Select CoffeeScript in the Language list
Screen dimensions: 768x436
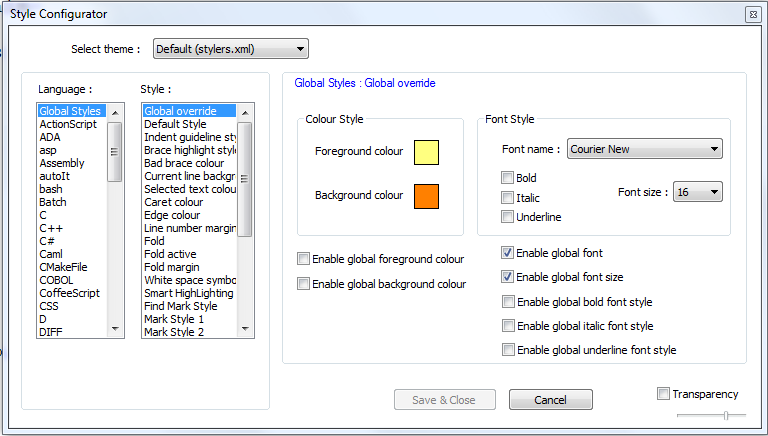click(69, 293)
